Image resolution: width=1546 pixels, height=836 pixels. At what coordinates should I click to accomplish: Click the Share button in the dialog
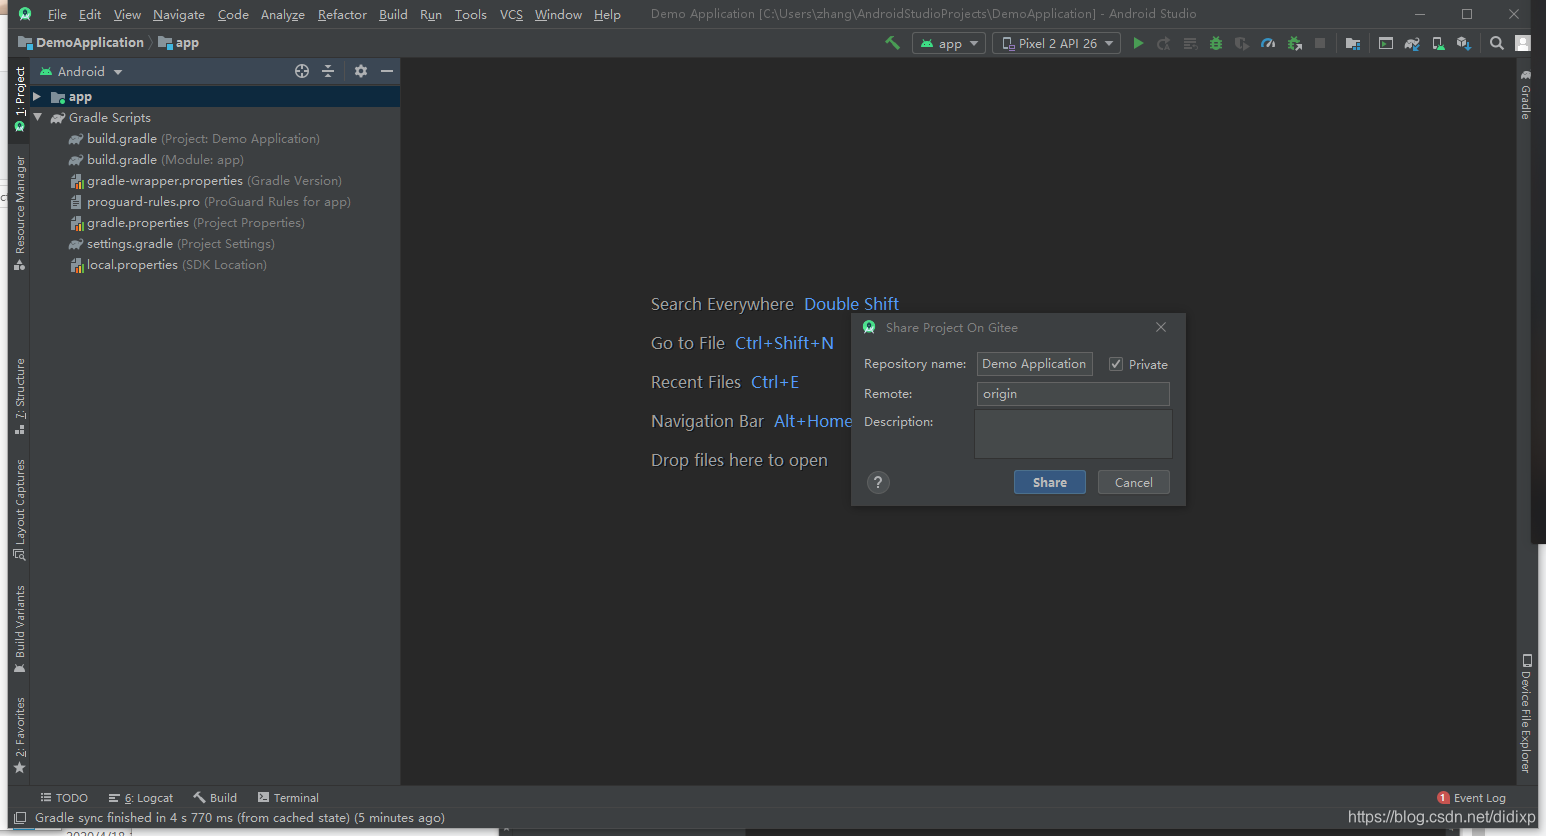point(1049,482)
